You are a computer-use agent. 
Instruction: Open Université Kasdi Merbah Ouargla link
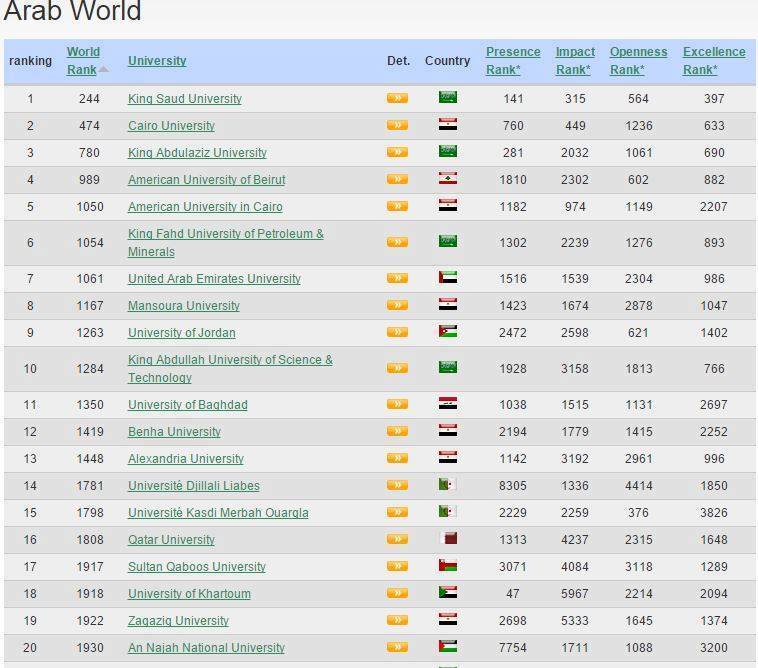[218, 513]
